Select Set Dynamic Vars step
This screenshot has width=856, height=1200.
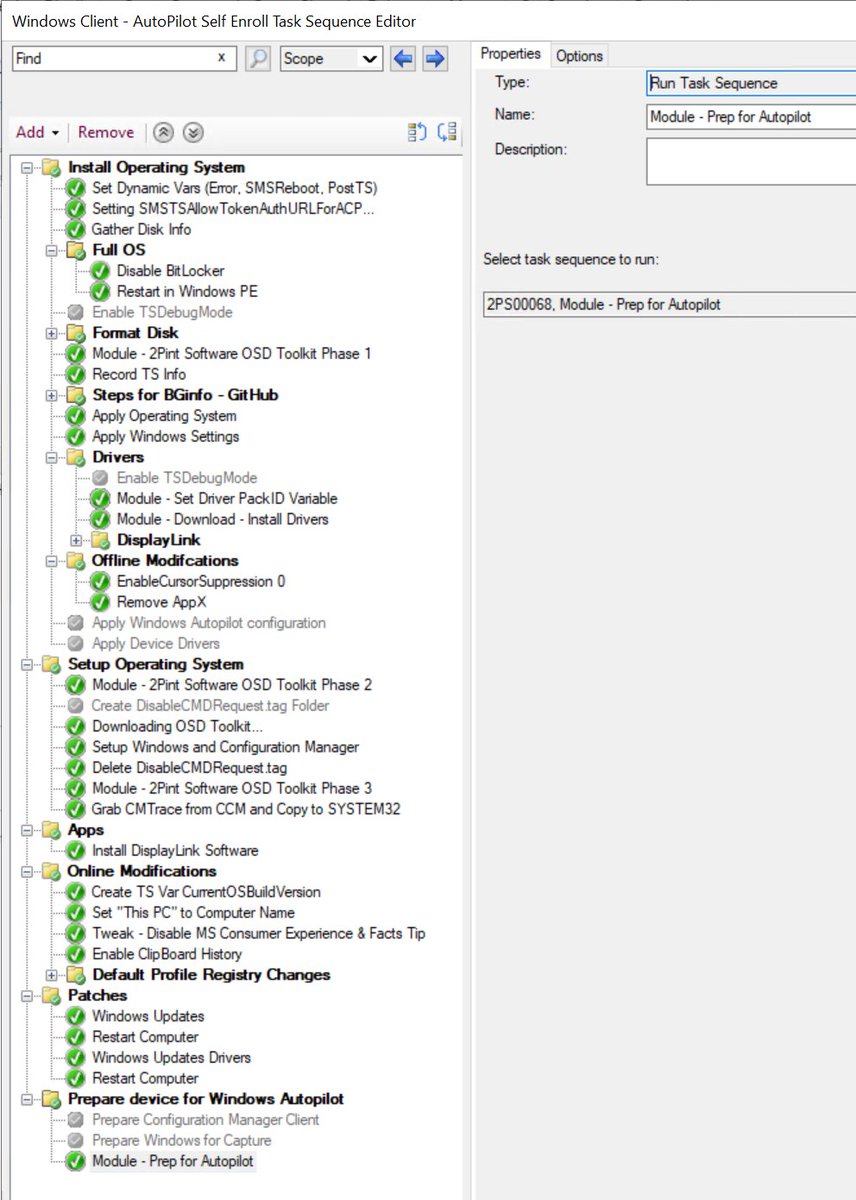[234, 188]
